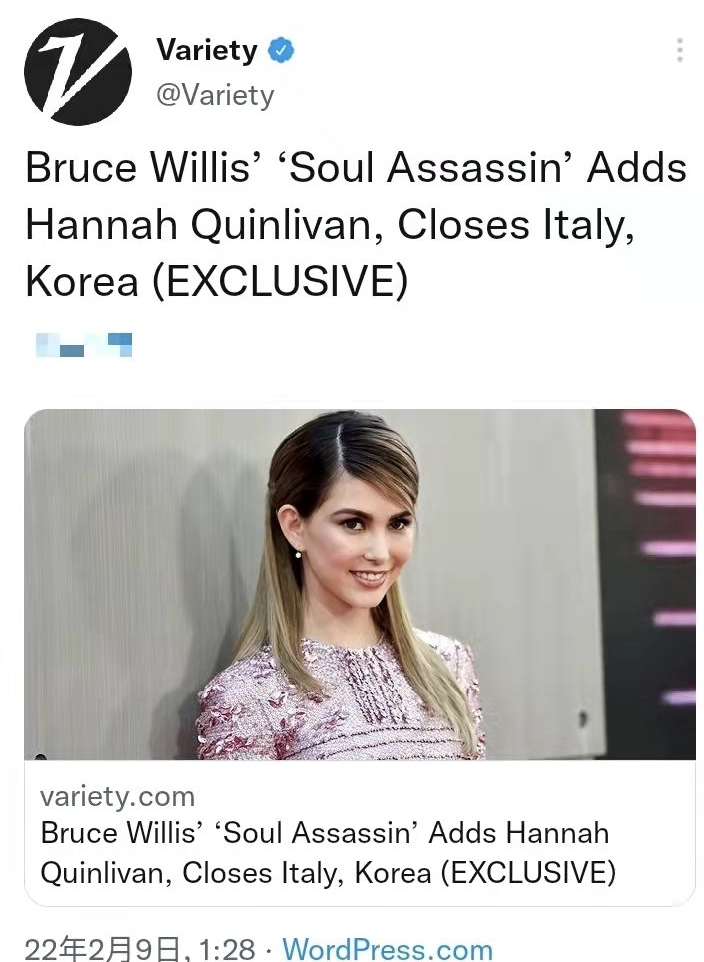Open the WordPress.com source link
Screen dimensions: 704x962
pyautogui.click(x=387, y=949)
